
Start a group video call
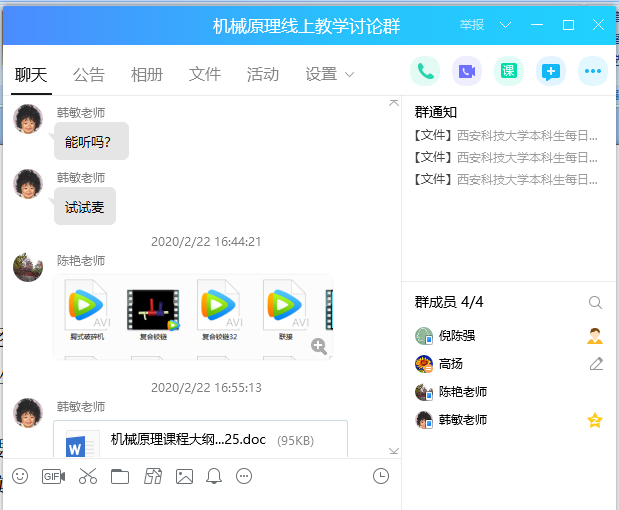point(467,71)
